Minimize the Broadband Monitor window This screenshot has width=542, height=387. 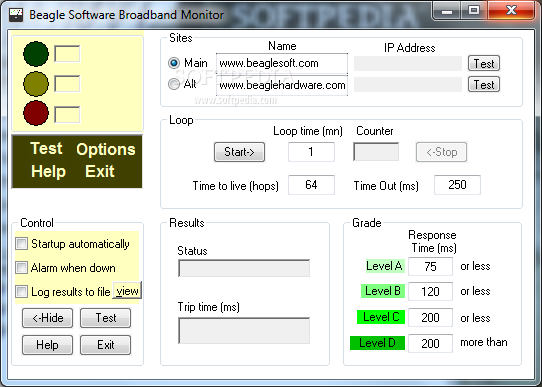point(447,11)
